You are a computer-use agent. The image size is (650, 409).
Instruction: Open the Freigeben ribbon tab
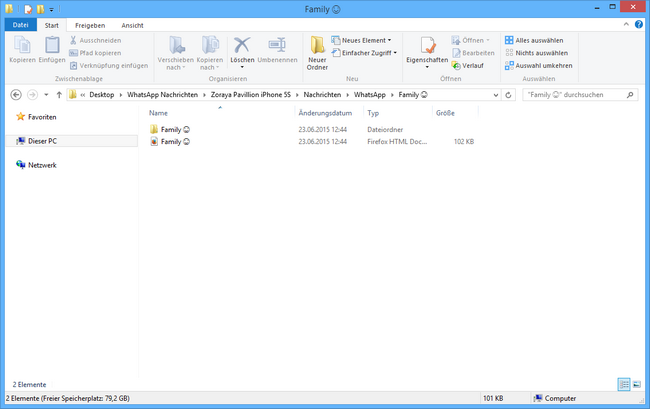[90, 25]
